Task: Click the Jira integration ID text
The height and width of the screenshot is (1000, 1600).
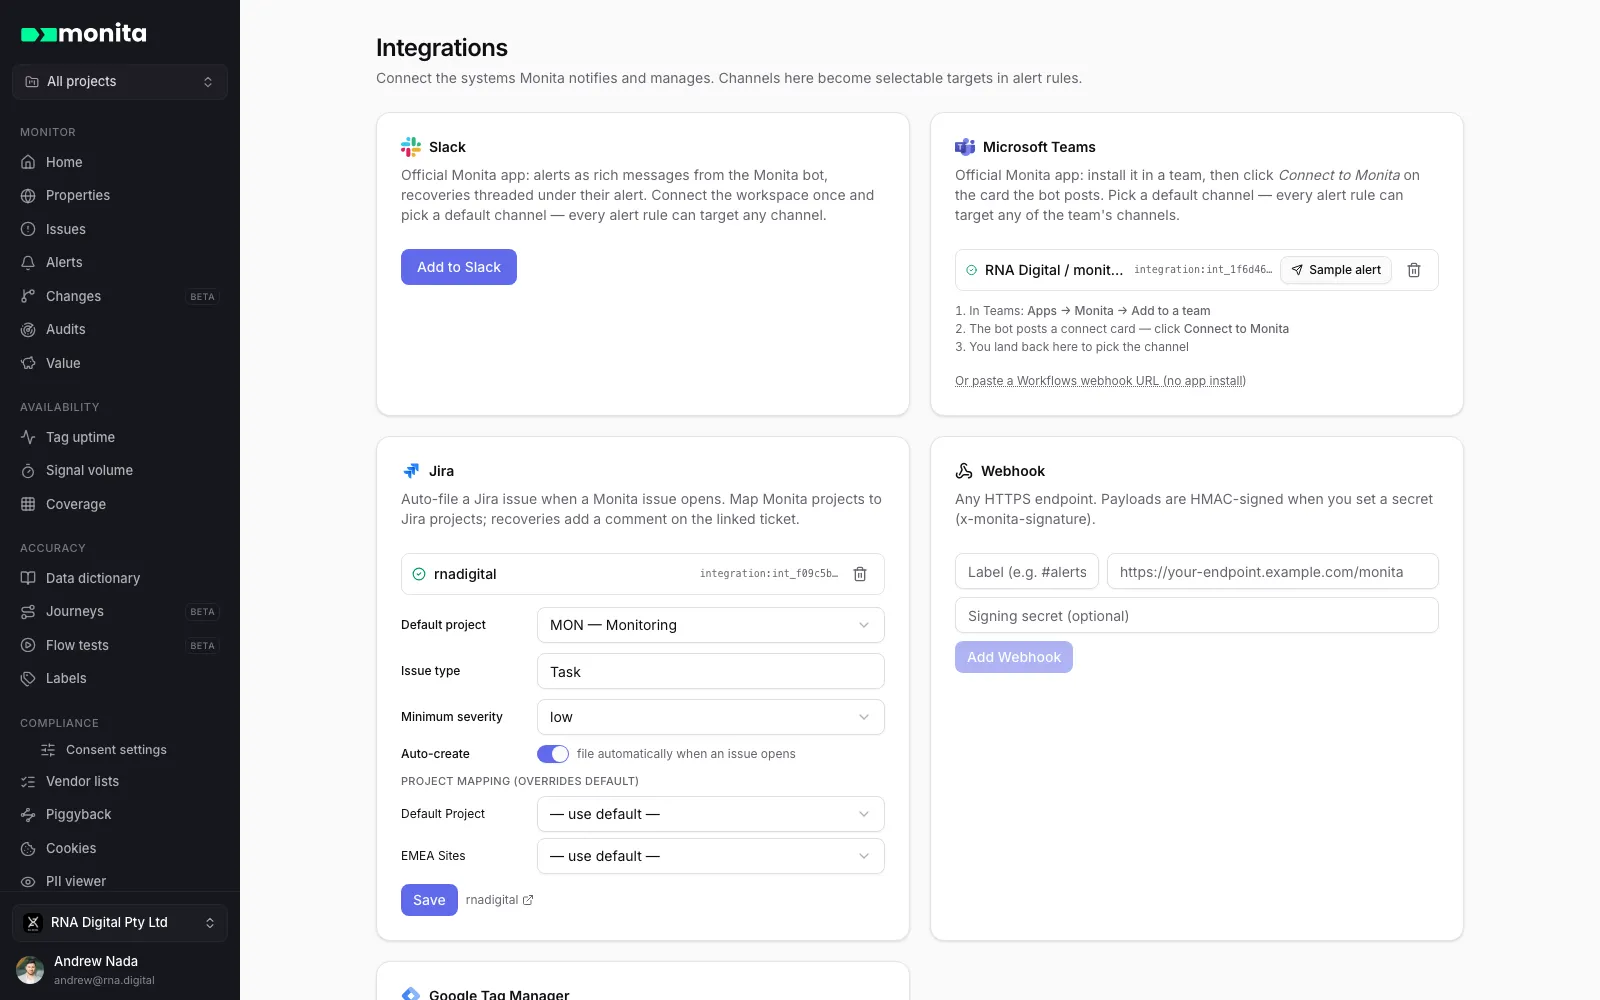Action: (x=769, y=574)
